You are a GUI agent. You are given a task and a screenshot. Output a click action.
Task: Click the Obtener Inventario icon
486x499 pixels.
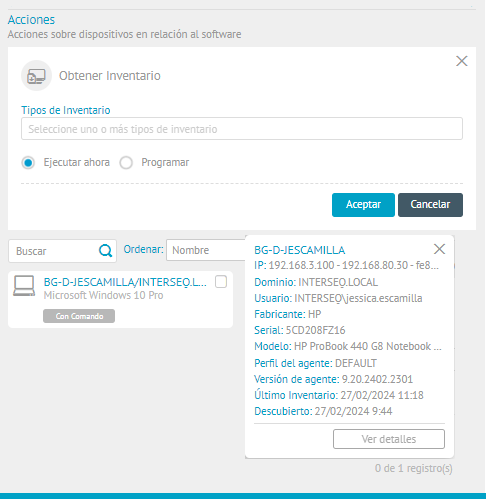(36, 76)
